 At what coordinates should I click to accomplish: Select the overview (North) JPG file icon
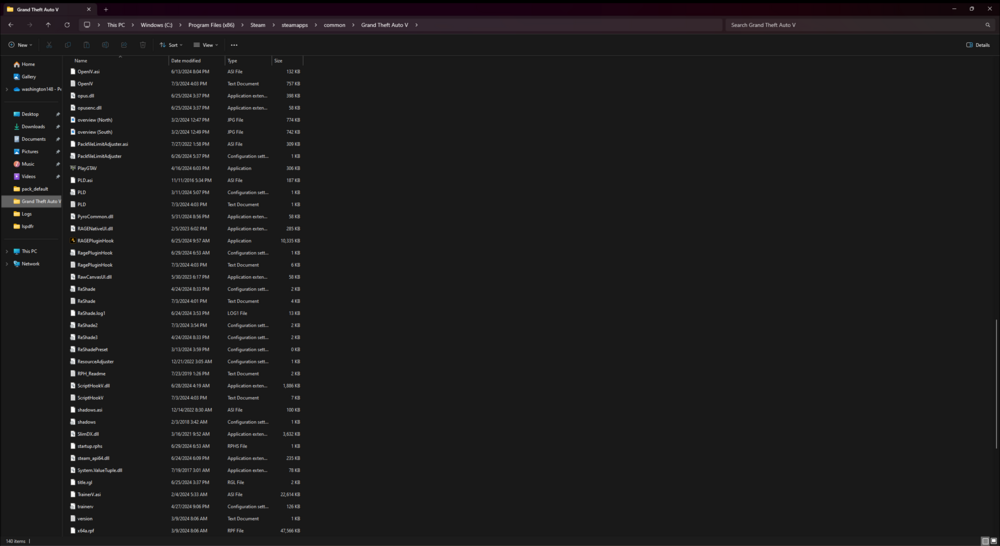pyautogui.click(x=73, y=120)
